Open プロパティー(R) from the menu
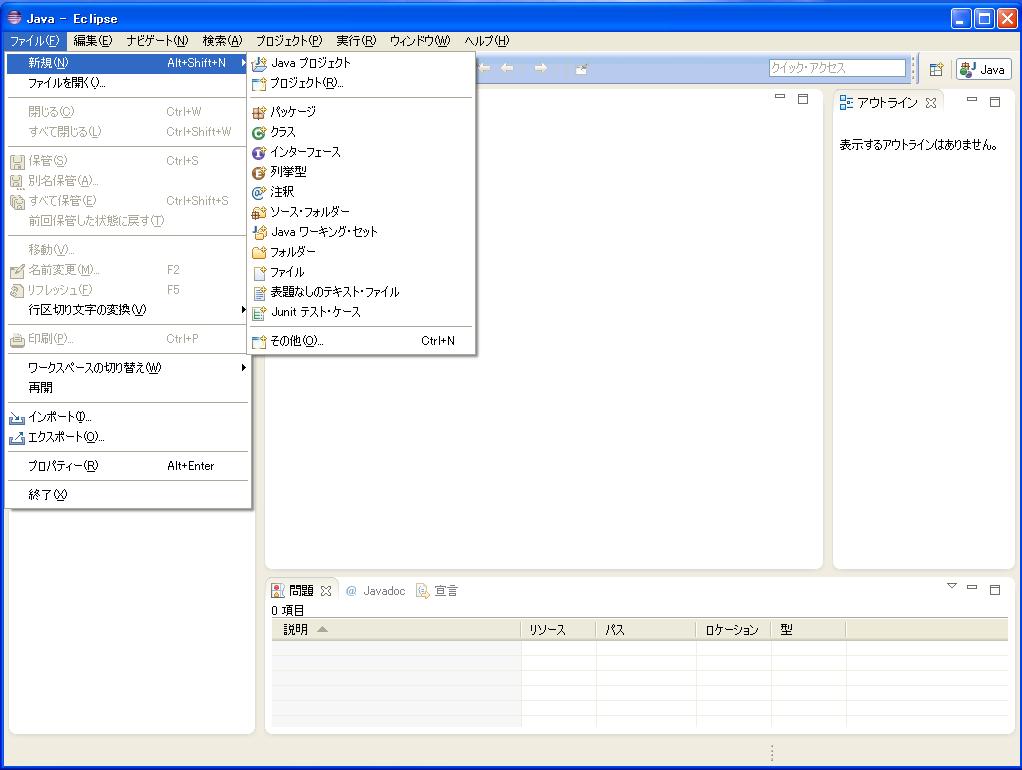 [x=128, y=466]
